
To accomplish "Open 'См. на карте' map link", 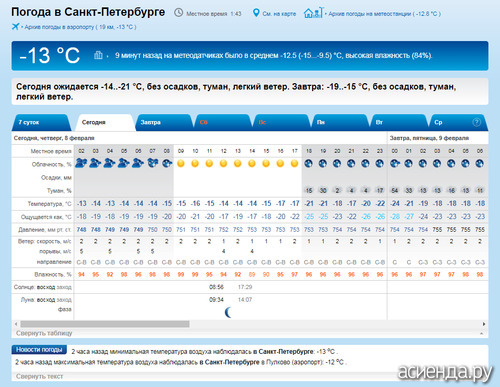I will click(279, 14).
